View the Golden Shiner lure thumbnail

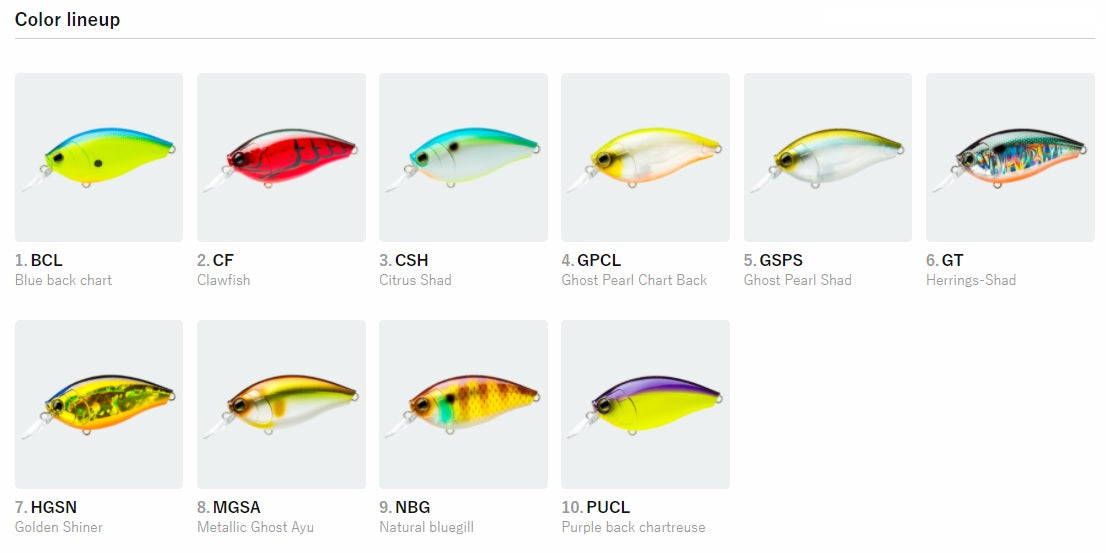pos(99,404)
